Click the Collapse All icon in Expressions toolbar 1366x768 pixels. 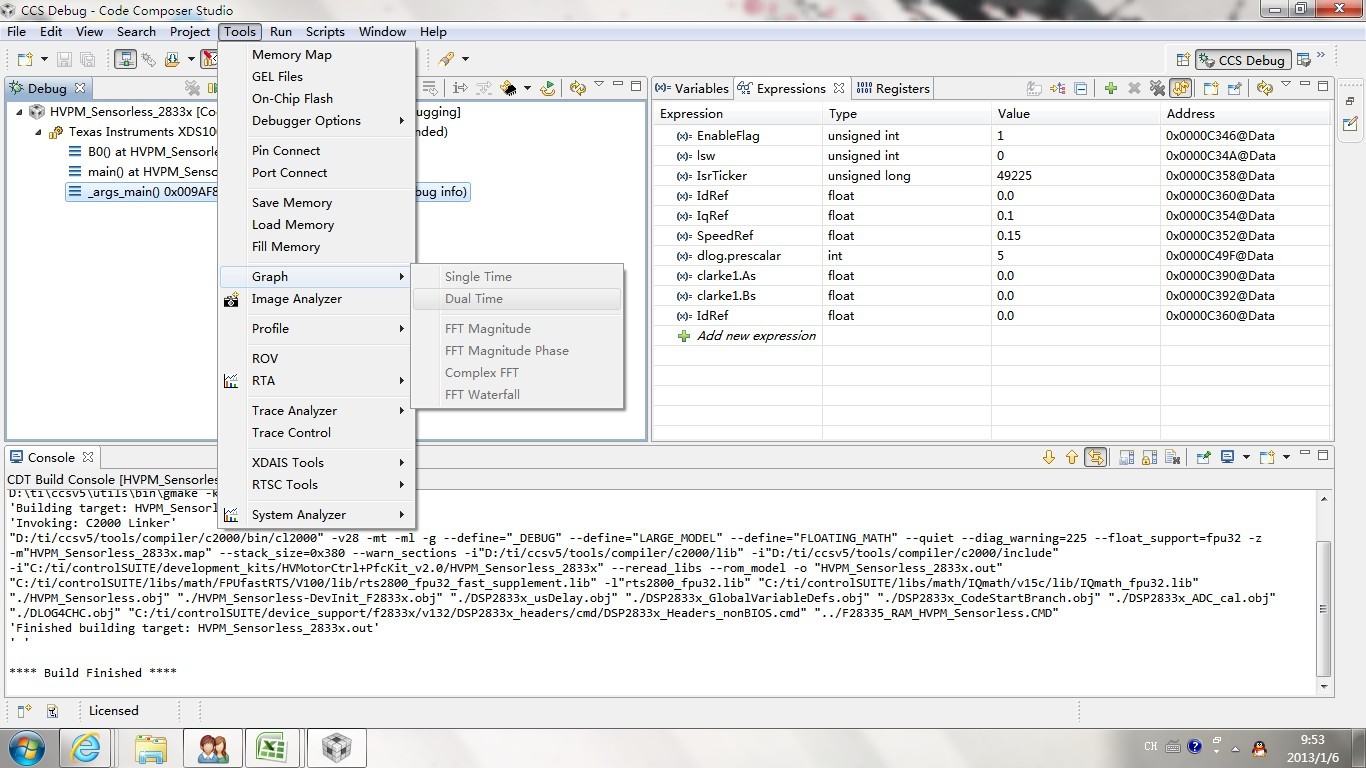tap(1081, 88)
